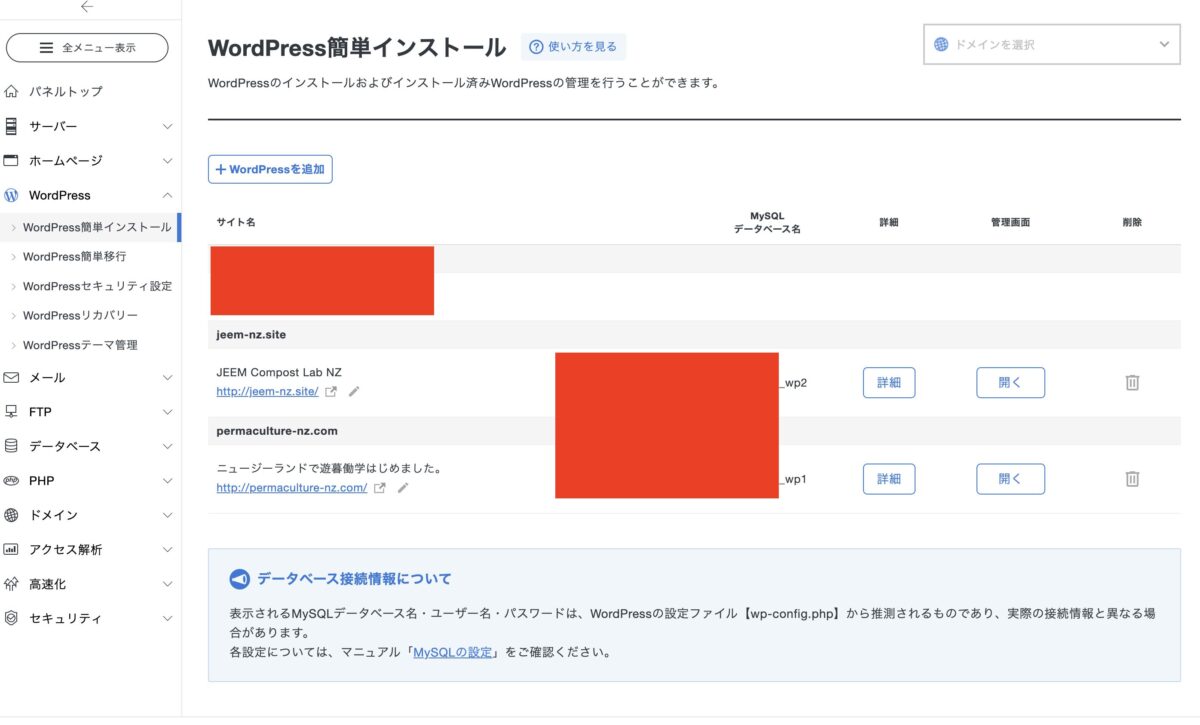Expand the サーバー menu chevron
Image resolution: width=1200 pixels, height=725 pixels.
click(167, 126)
